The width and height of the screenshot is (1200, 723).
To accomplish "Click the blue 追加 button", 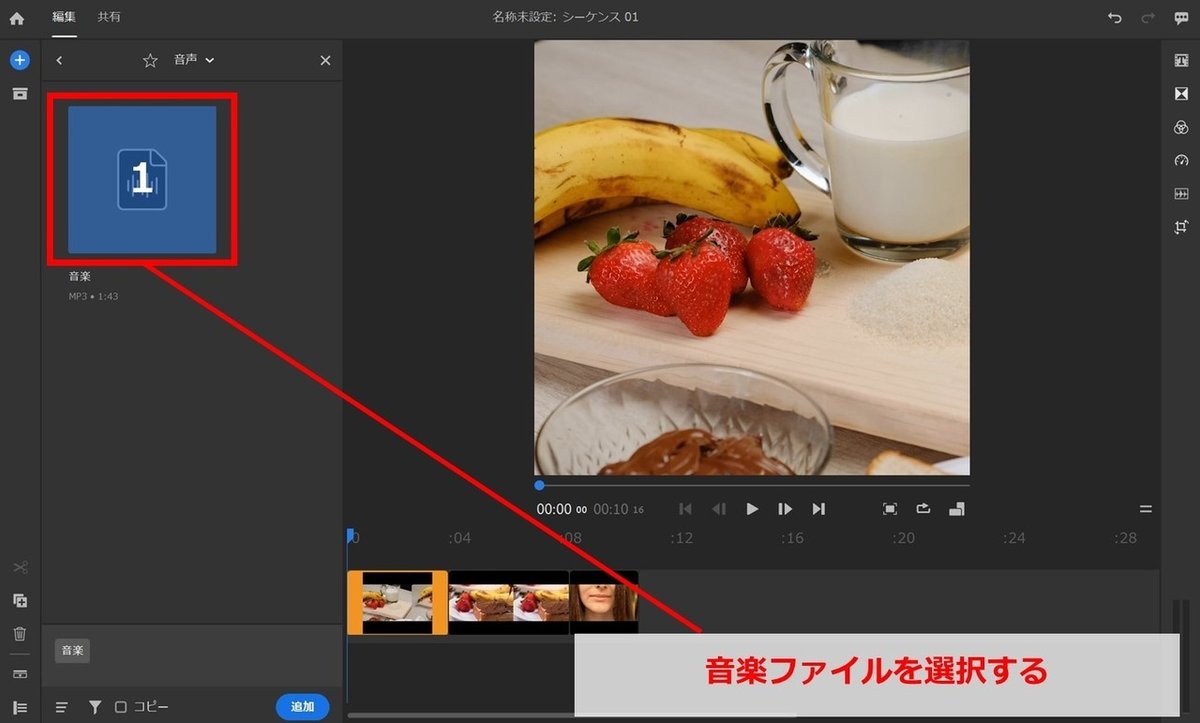I will click(x=302, y=707).
